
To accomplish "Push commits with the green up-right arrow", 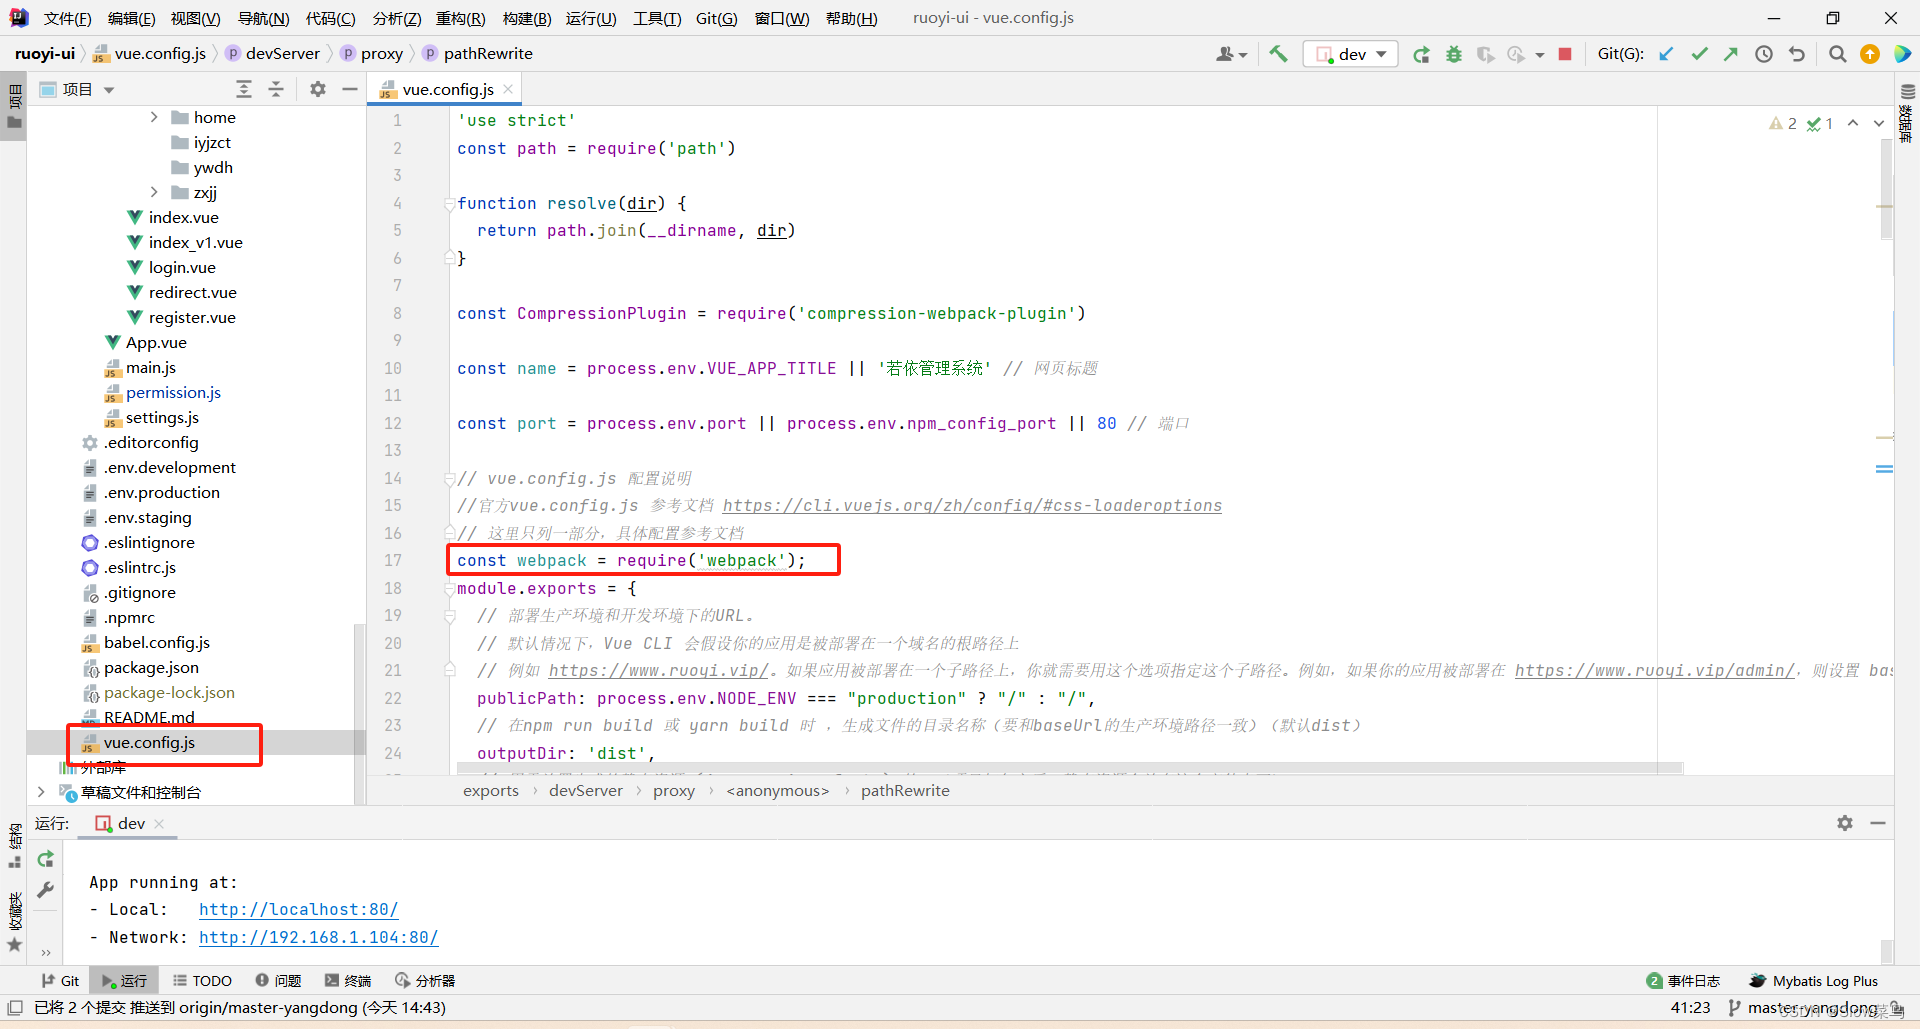I will 1731,54.
